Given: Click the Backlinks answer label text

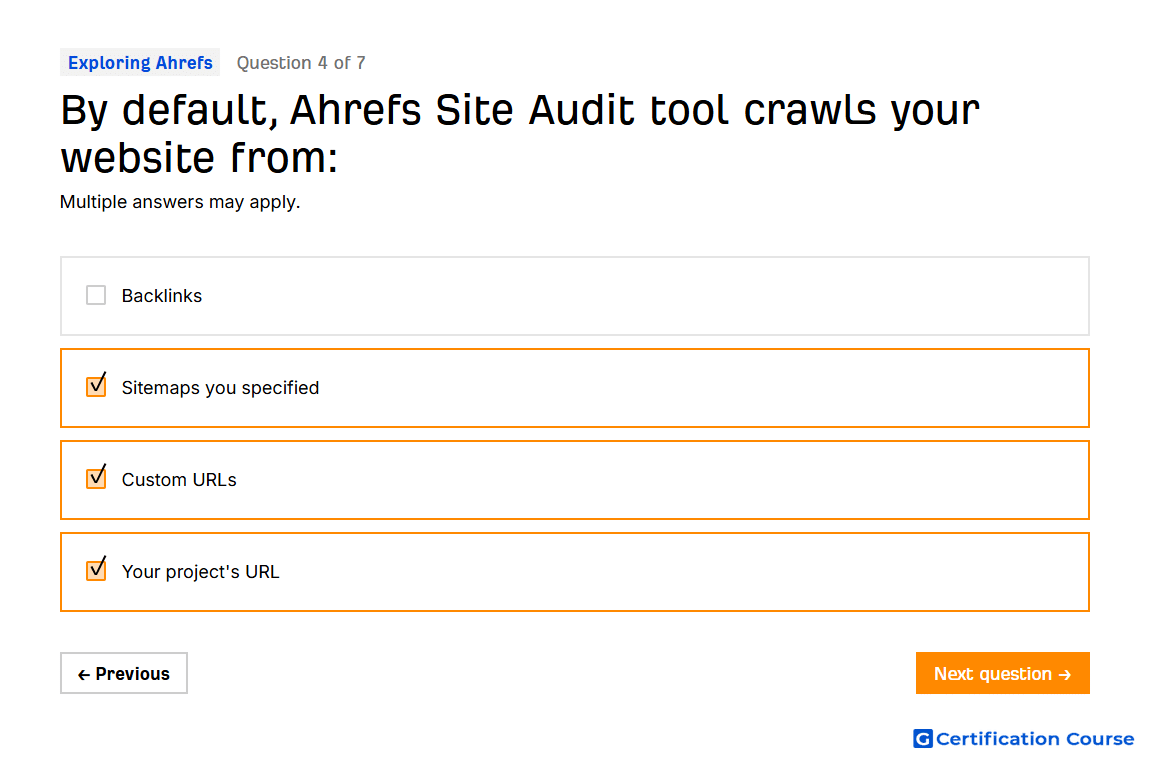Looking at the screenshot, I should (x=161, y=295).
